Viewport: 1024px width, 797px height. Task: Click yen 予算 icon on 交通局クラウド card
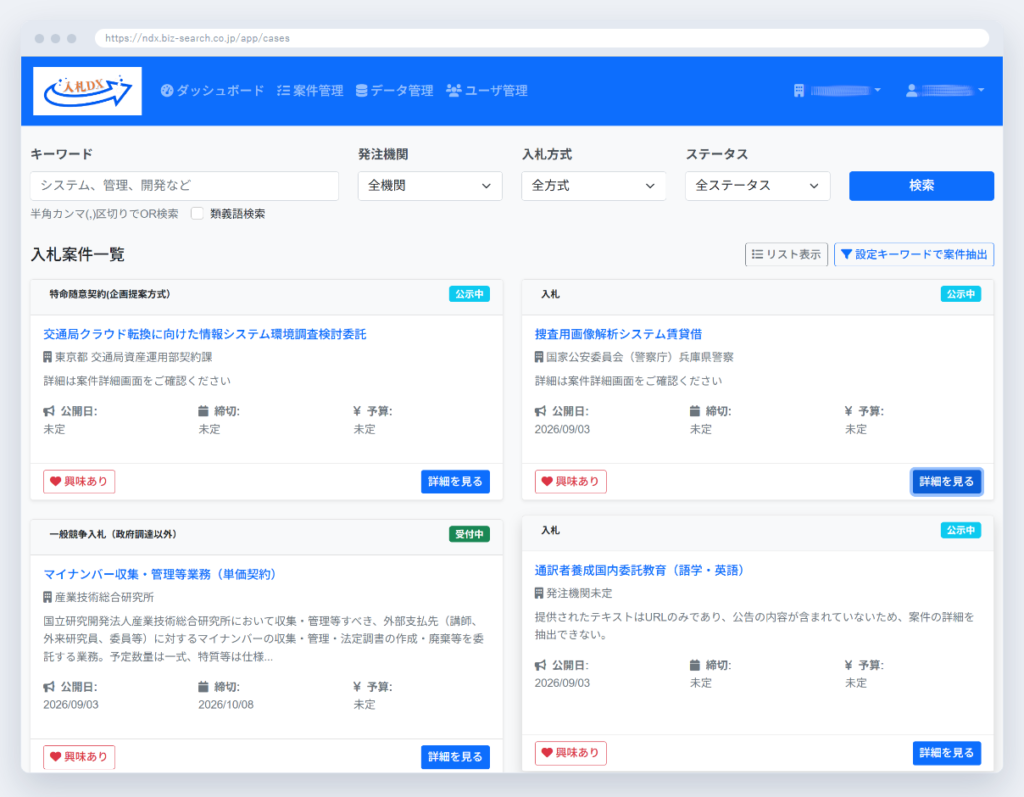pyautogui.click(x=357, y=411)
